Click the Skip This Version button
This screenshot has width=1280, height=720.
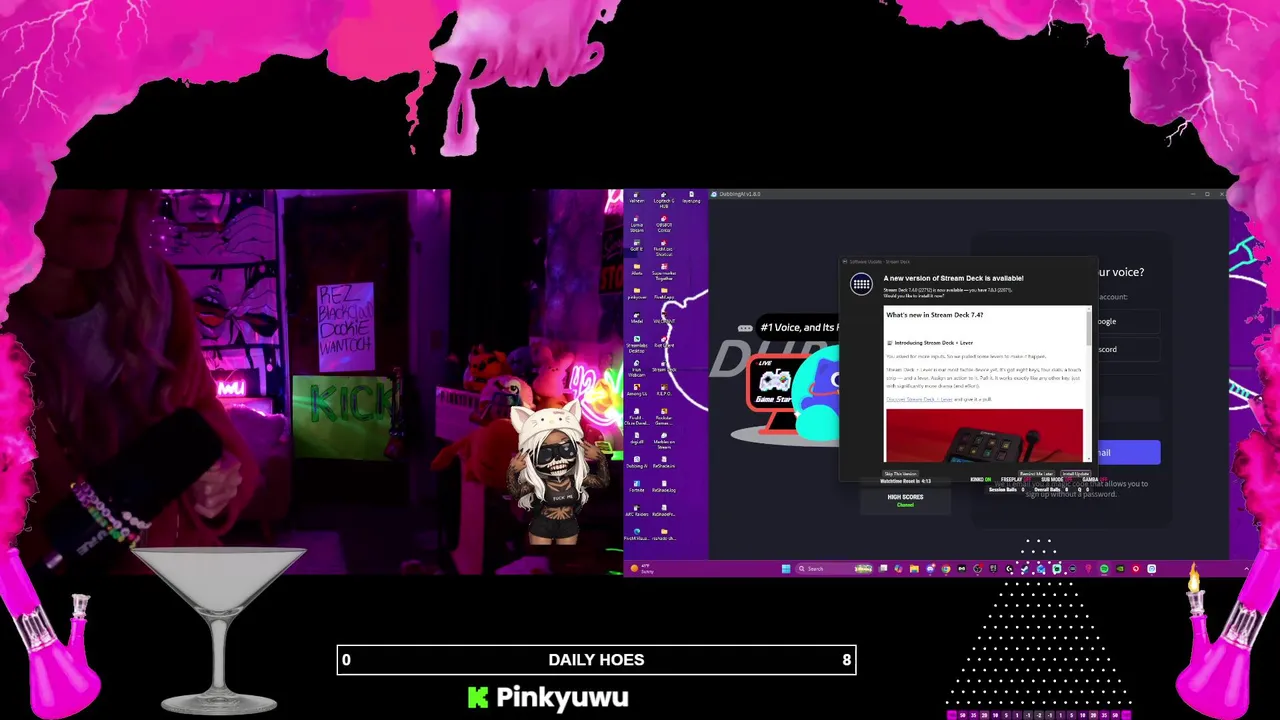[901, 474]
